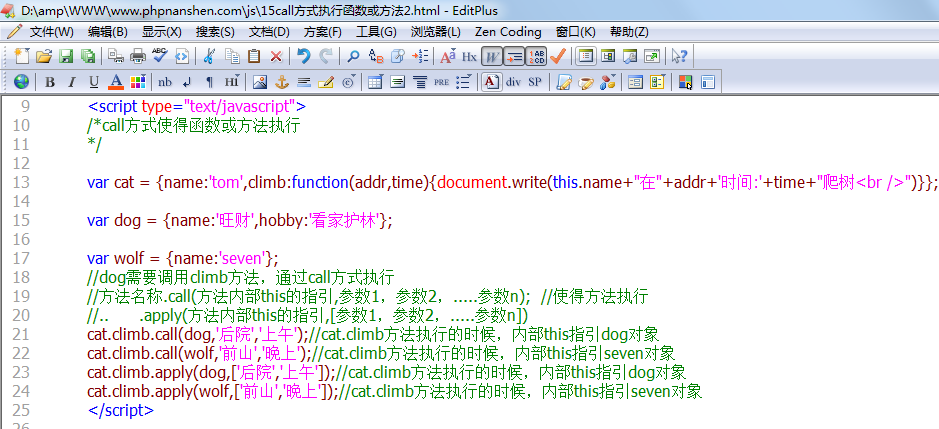Image resolution: width=939 pixels, height=429 pixels.
Task: Click the Redo arrow icon
Action: (x=326, y=56)
